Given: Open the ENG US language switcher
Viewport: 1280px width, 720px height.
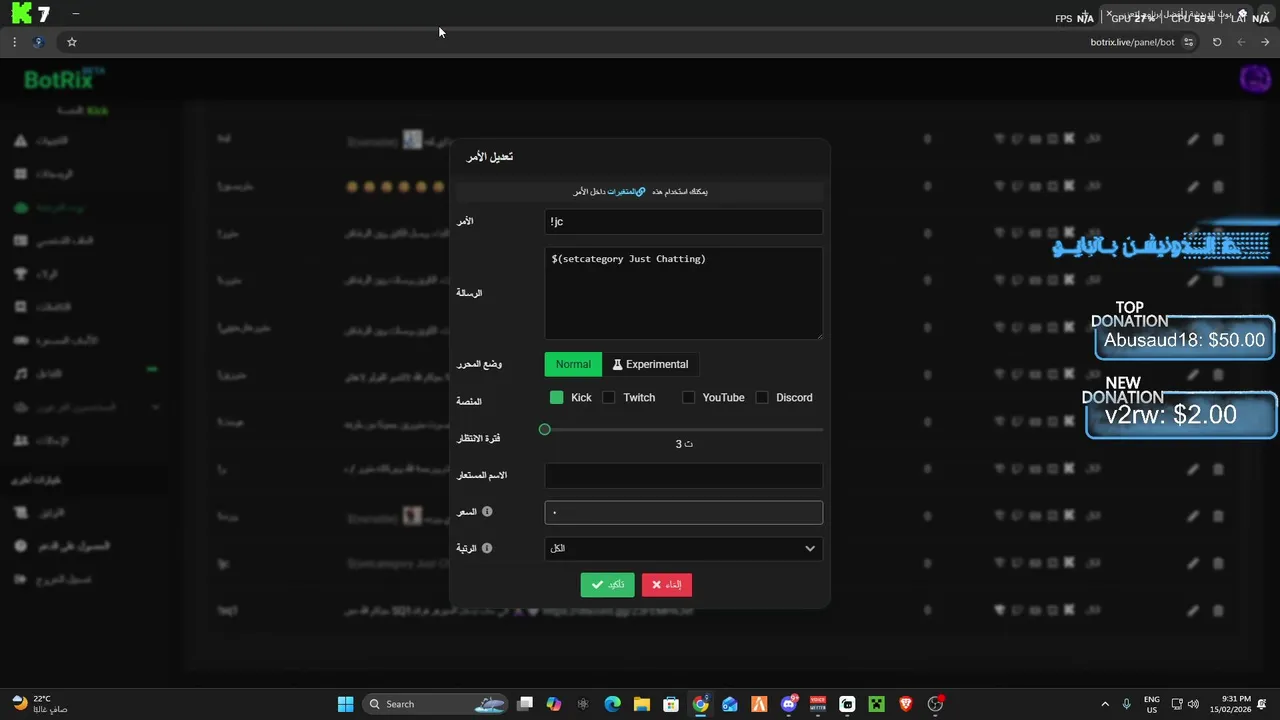Looking at the screenshot, I should tap(1152, 704).
